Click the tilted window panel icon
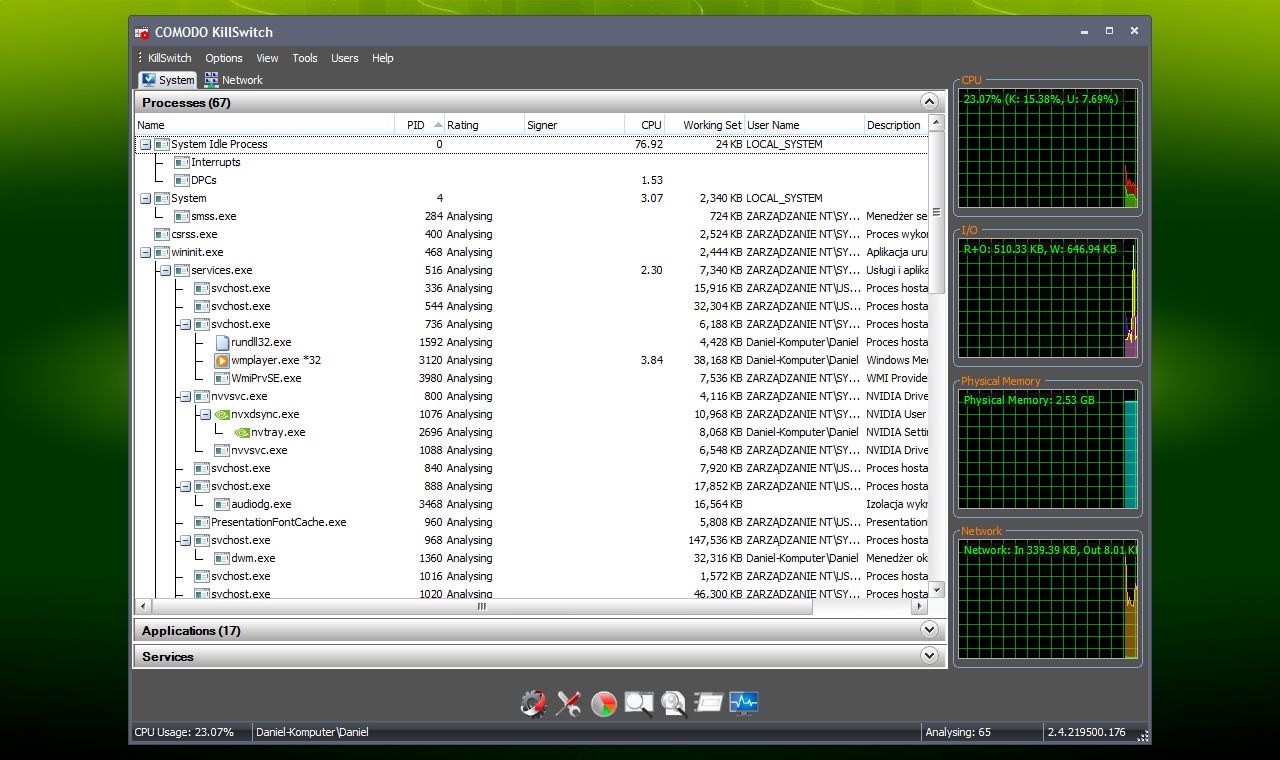Screen dimensions: 1280x760 tap(709, 704)
